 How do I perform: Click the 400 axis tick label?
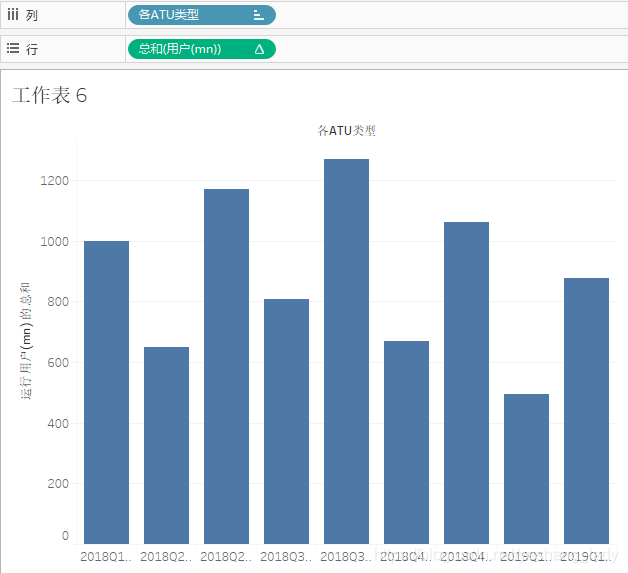(x=58, y=424)
